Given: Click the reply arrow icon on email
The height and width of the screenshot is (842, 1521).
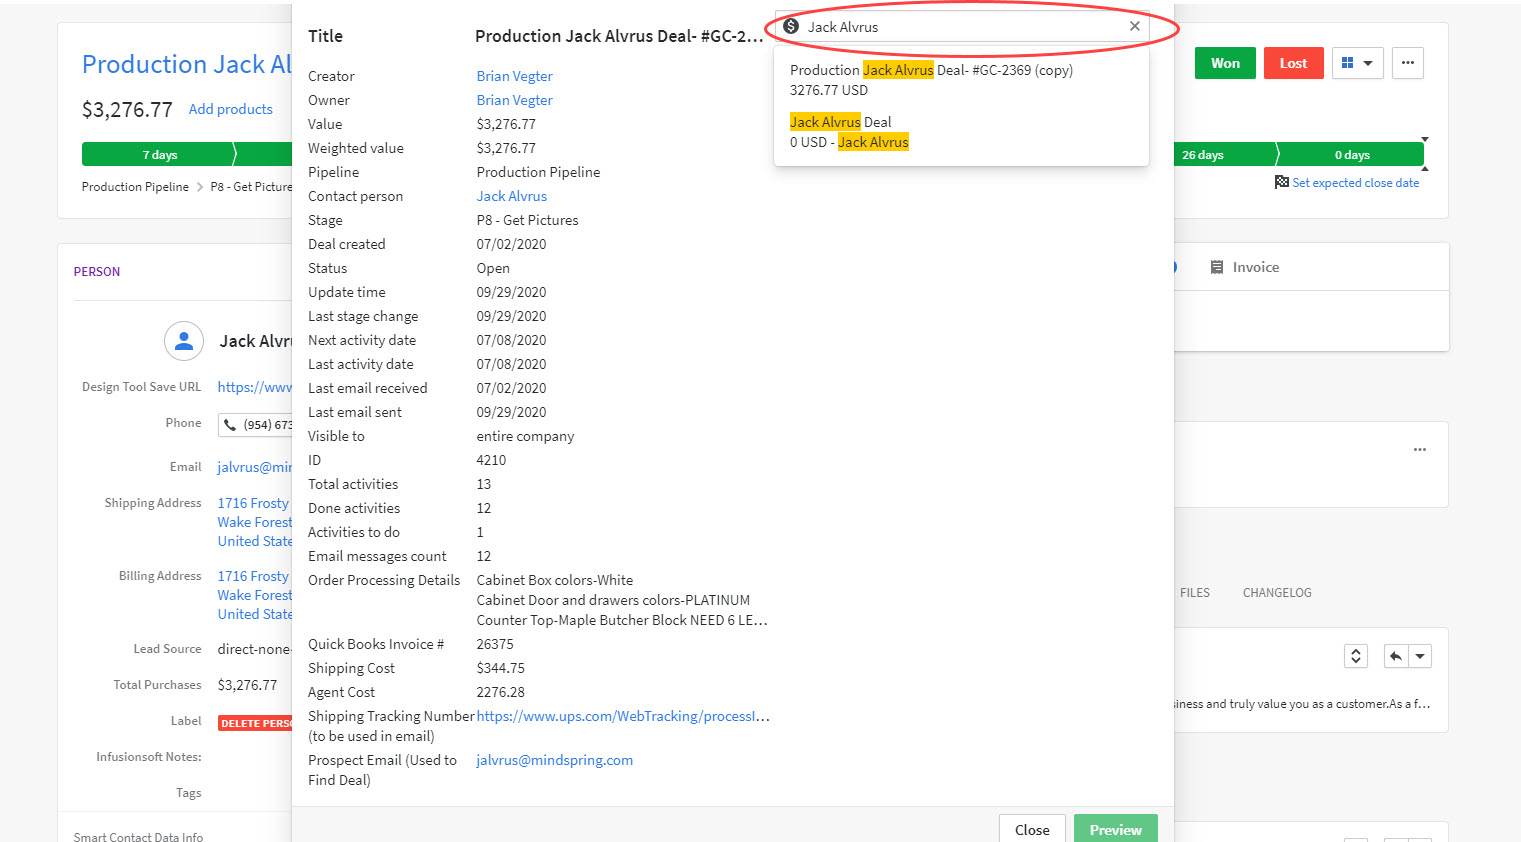Looking at the screenshot, I should pyautogui.click(x=1396, y=656).
